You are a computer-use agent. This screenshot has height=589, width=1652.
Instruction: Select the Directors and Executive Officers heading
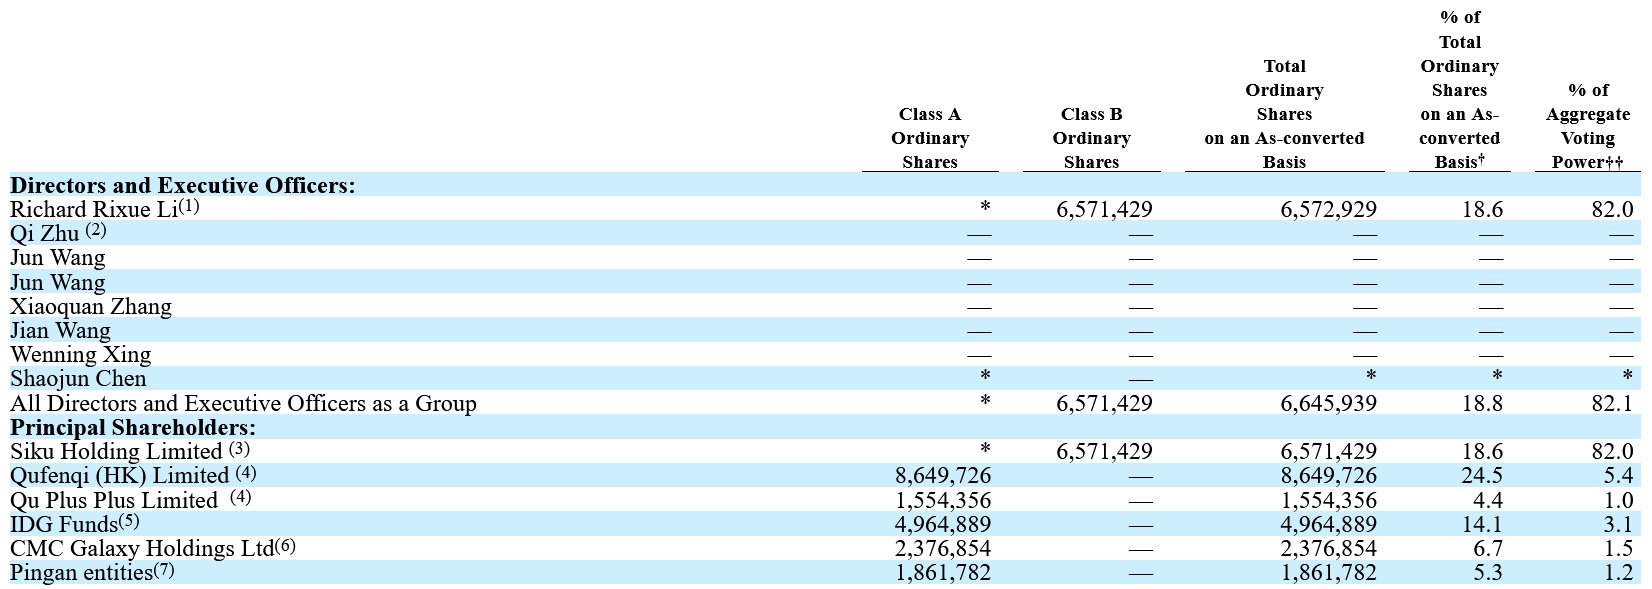(183, 185)
